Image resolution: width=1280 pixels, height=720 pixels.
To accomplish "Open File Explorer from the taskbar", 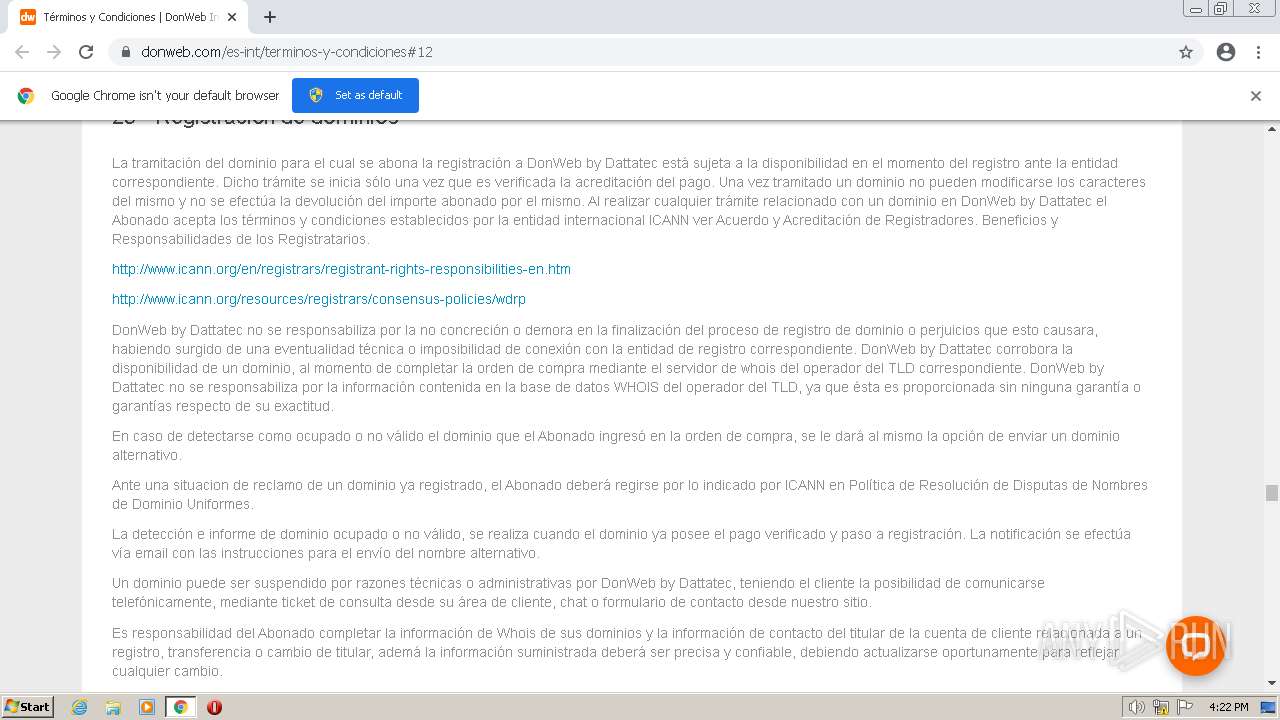I will [x=113, y=707].
